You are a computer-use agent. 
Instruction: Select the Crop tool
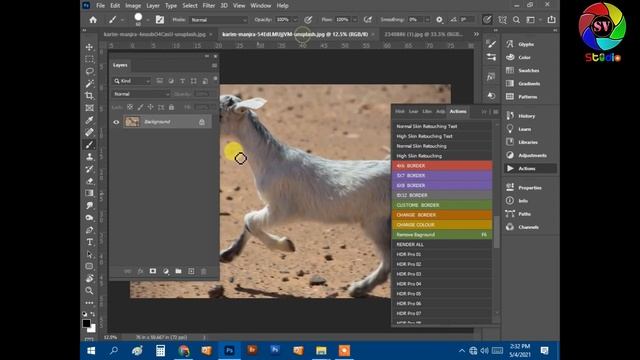point(89,96)
